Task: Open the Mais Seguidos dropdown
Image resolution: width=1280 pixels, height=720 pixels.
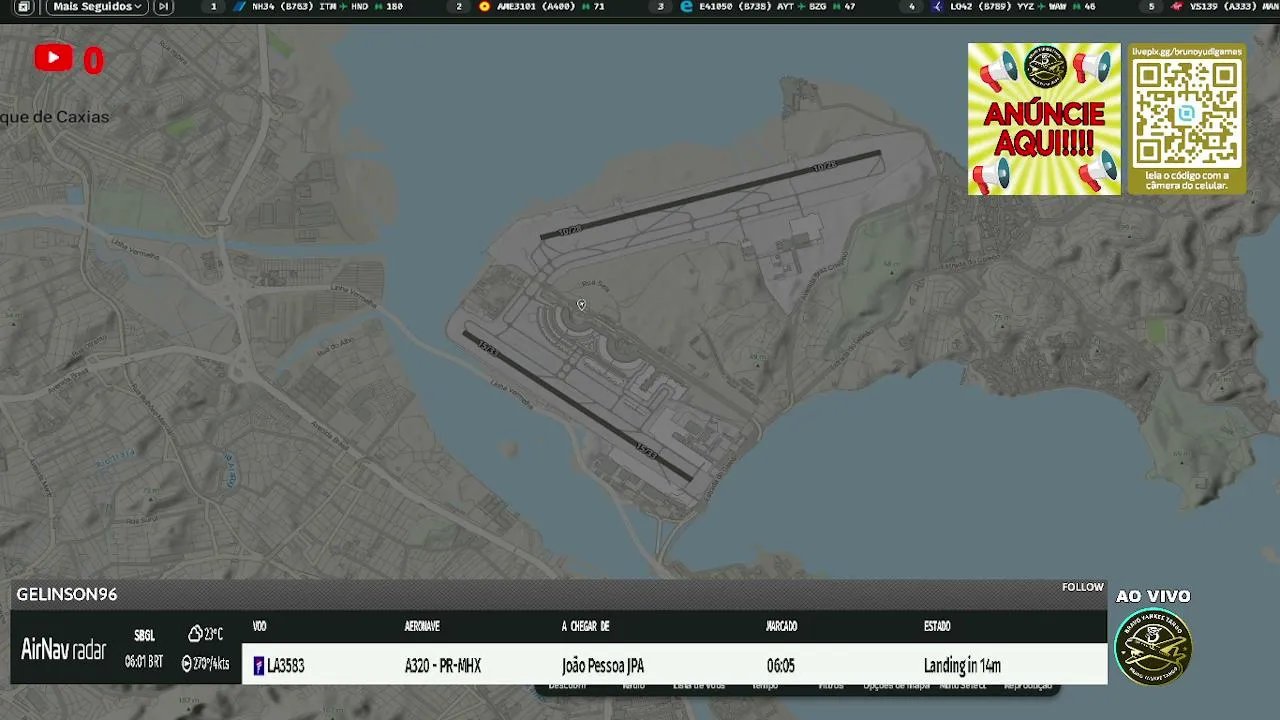Action: [97, 7]
